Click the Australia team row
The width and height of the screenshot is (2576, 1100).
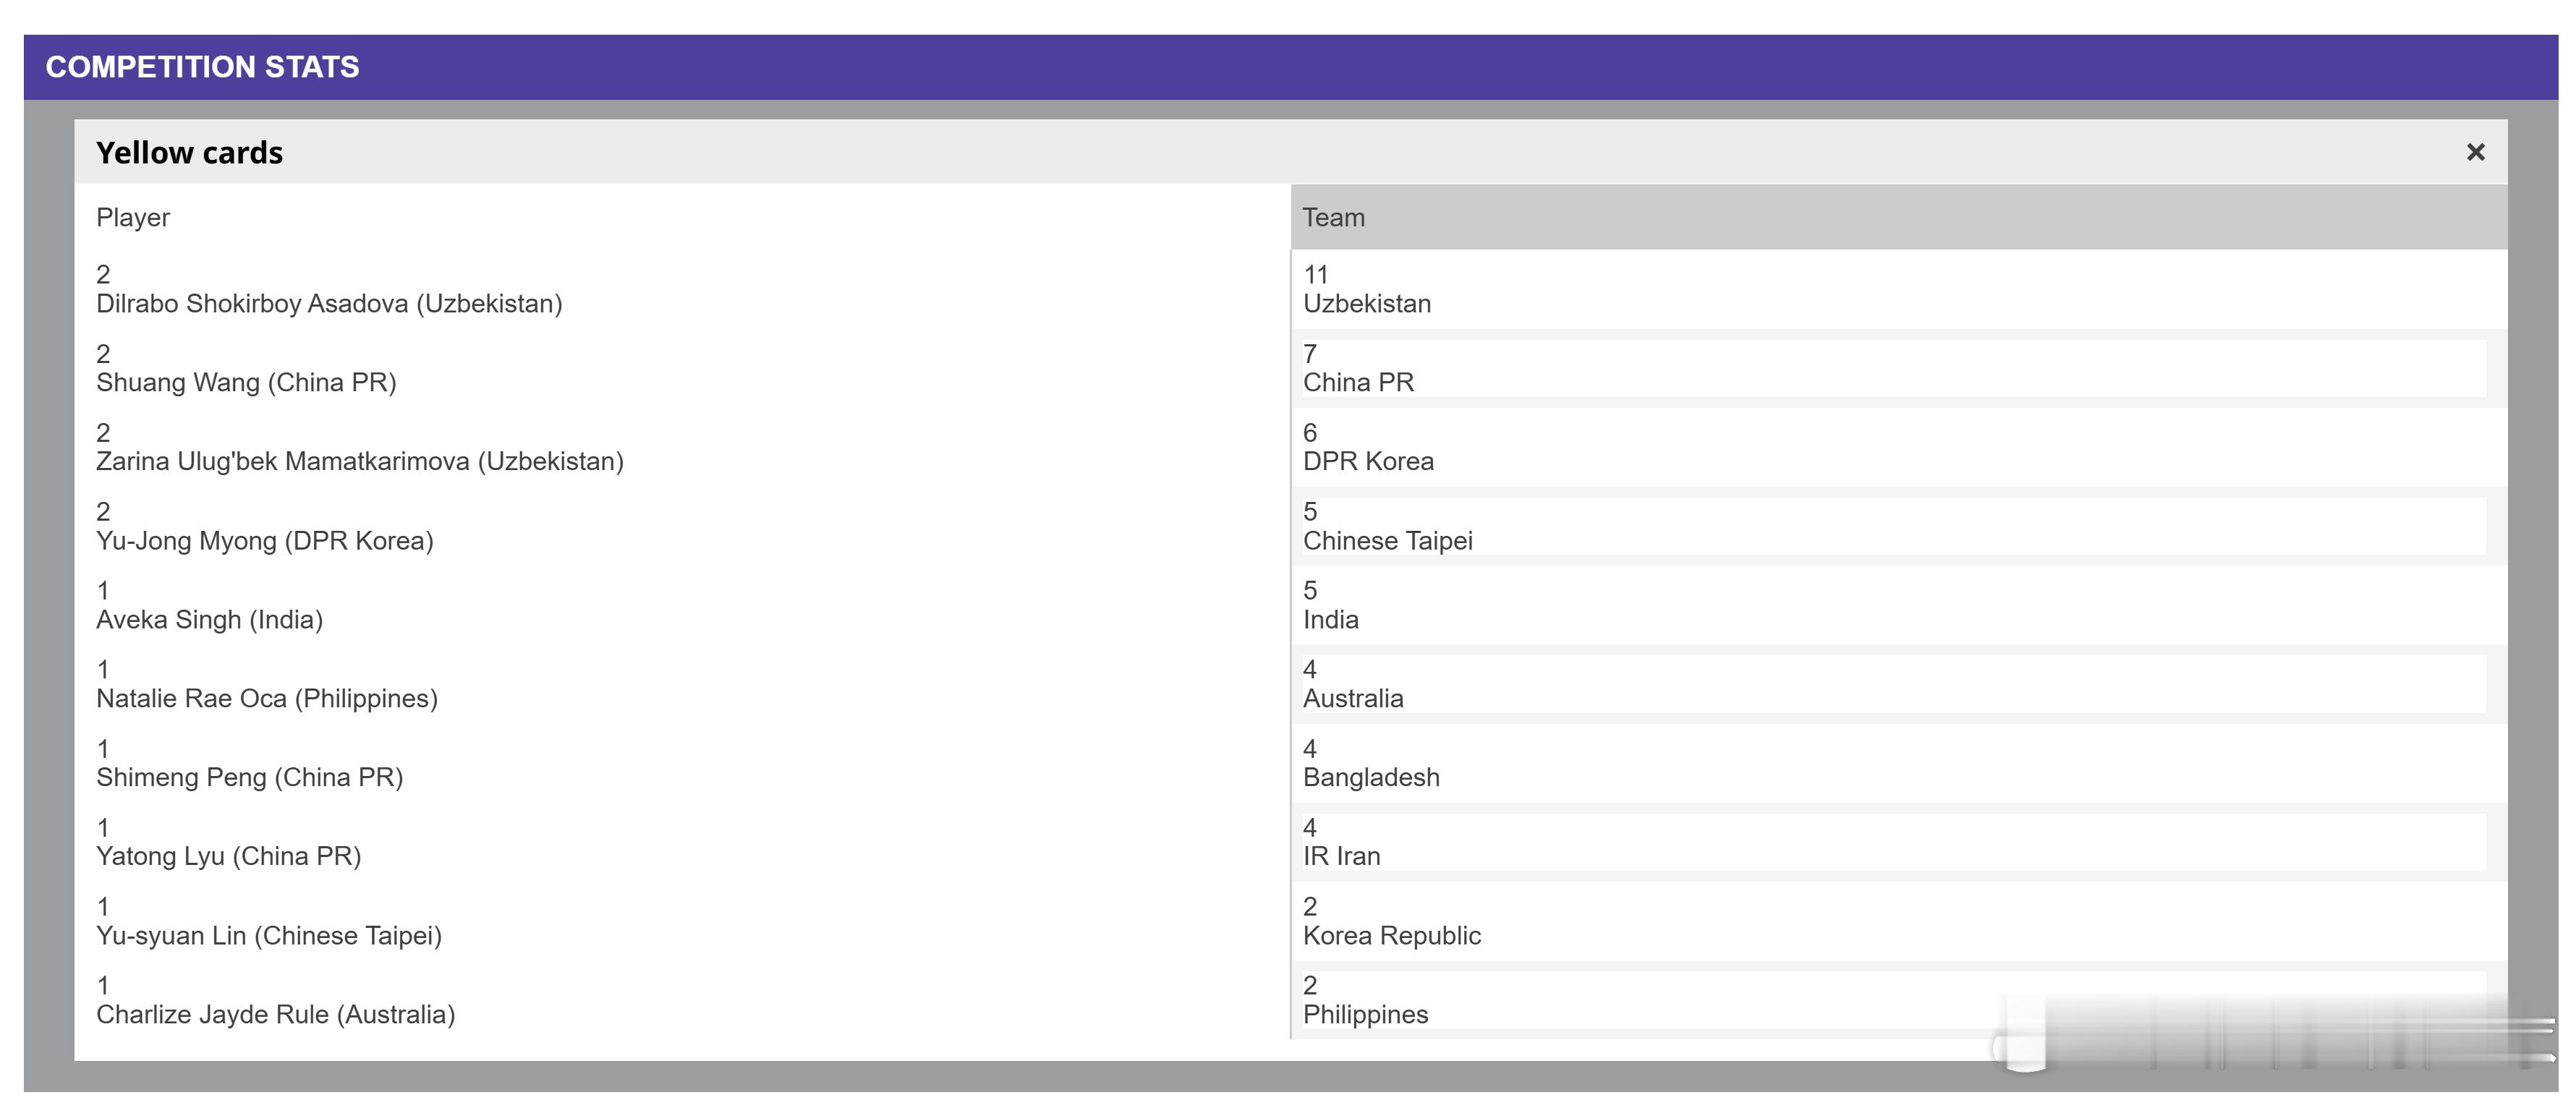1352,698
